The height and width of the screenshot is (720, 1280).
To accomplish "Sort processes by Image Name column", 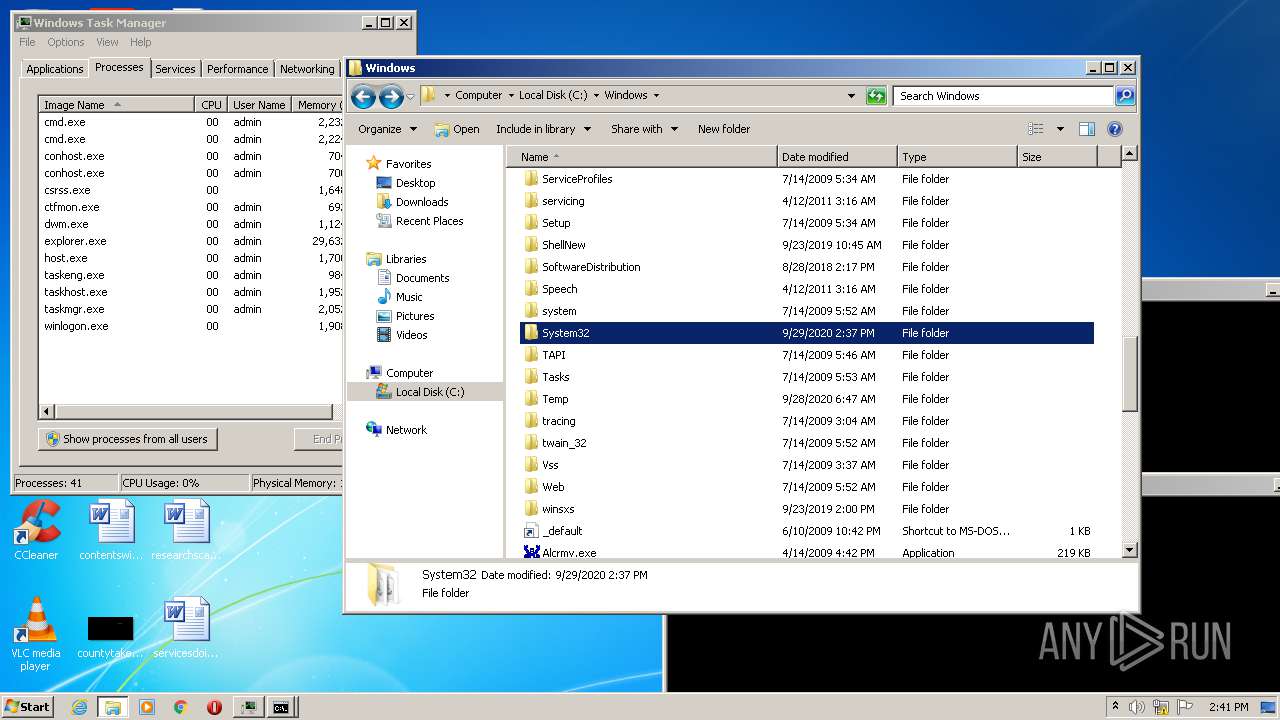I will 116,105.
